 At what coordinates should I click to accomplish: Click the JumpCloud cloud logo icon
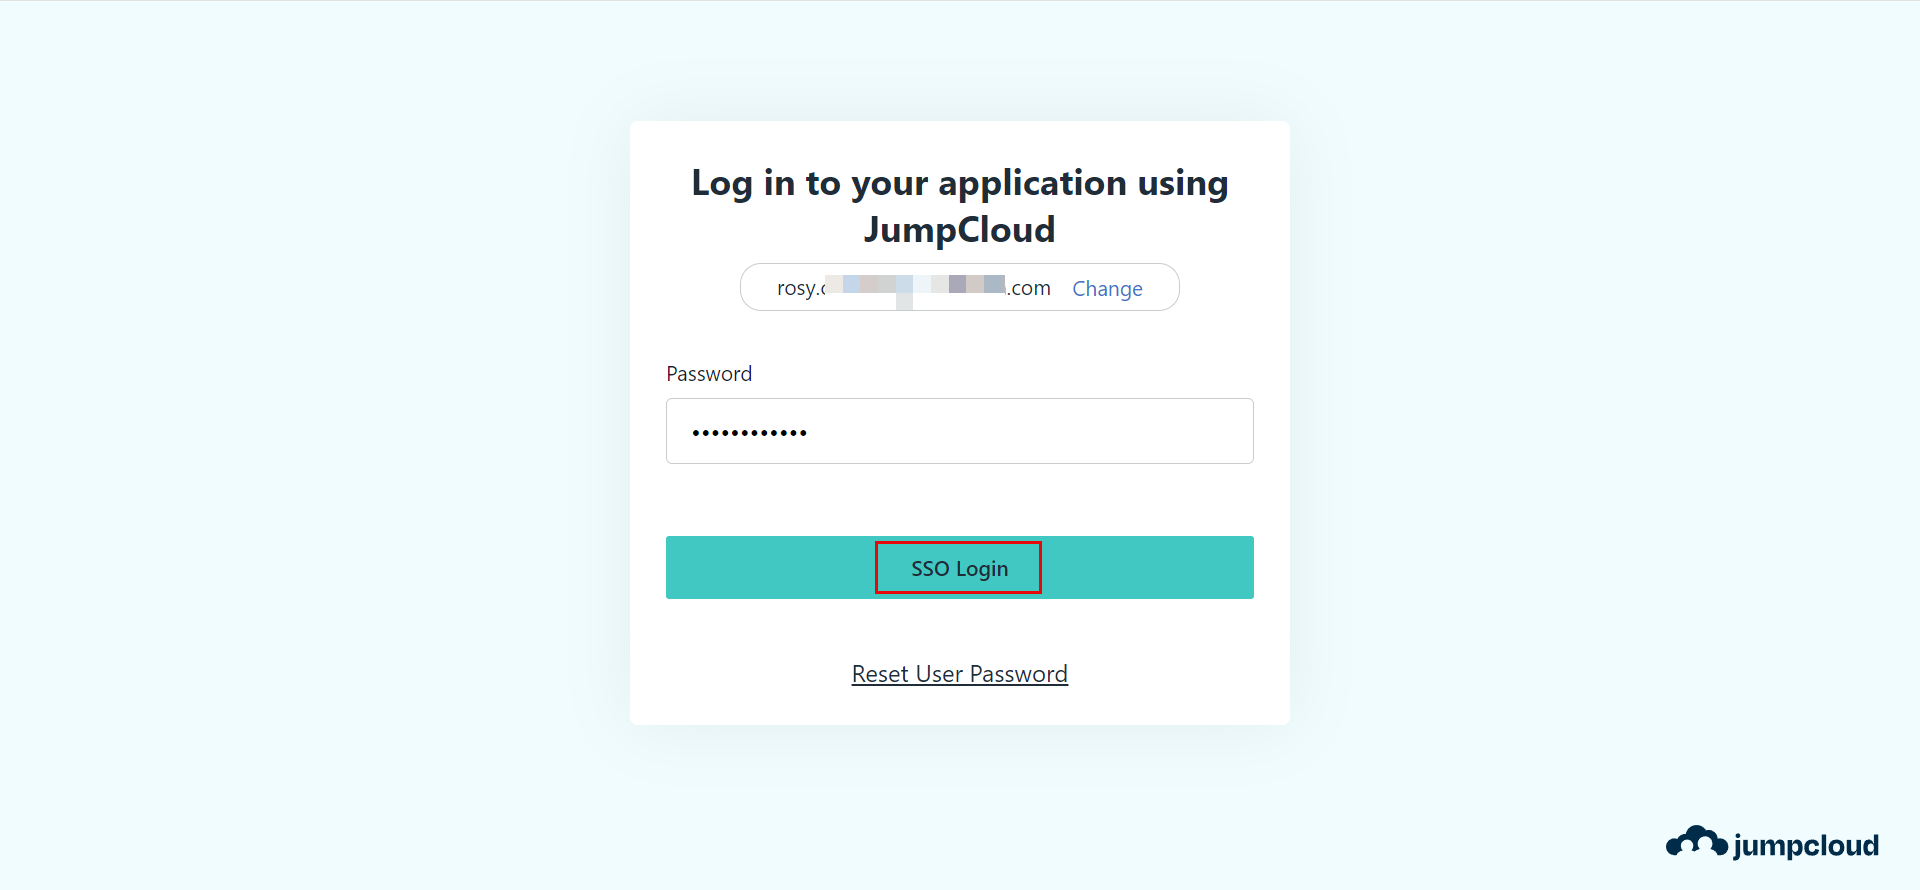[1696, 843]
